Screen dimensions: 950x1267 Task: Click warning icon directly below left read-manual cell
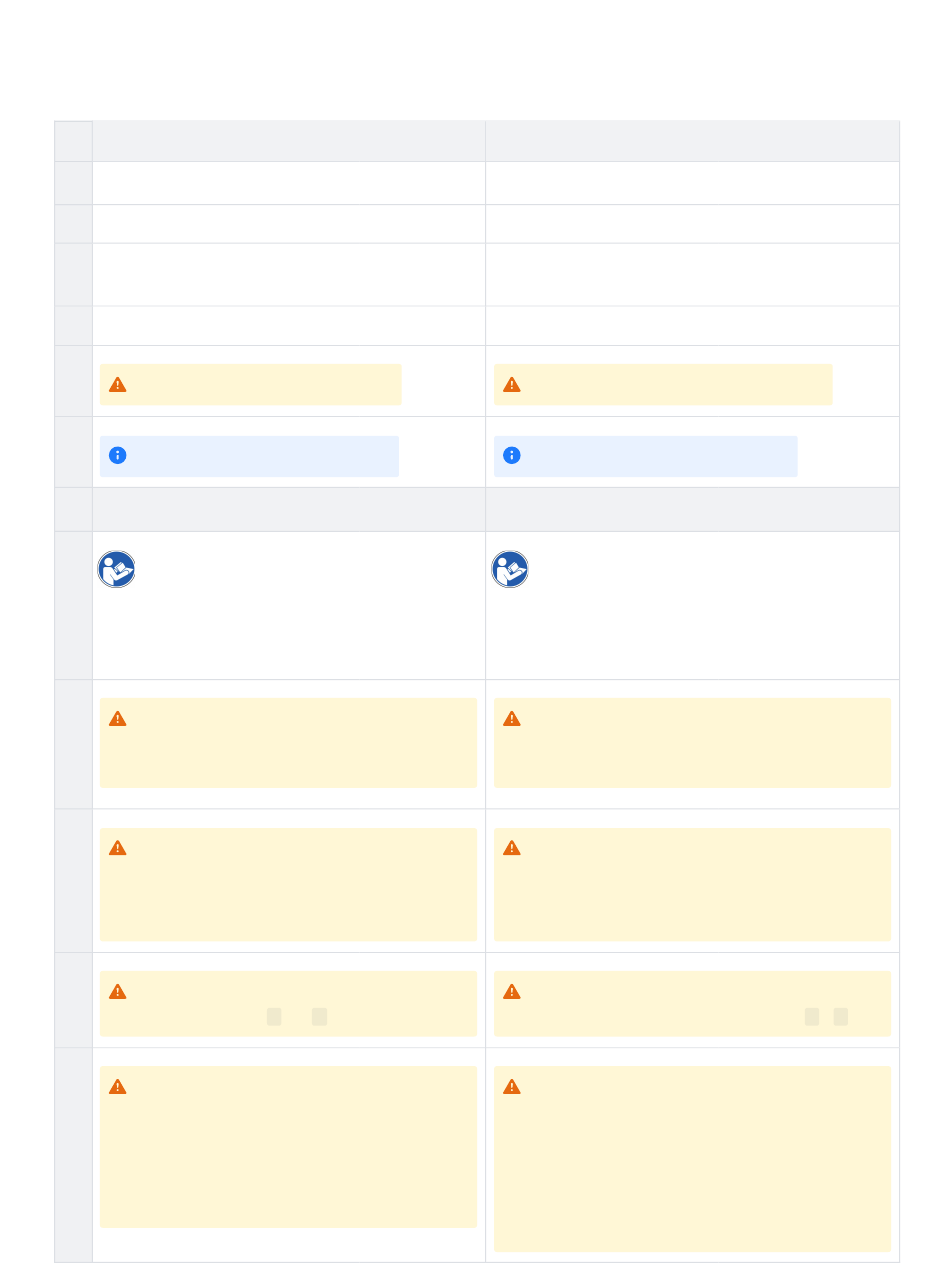pos(118,718)
